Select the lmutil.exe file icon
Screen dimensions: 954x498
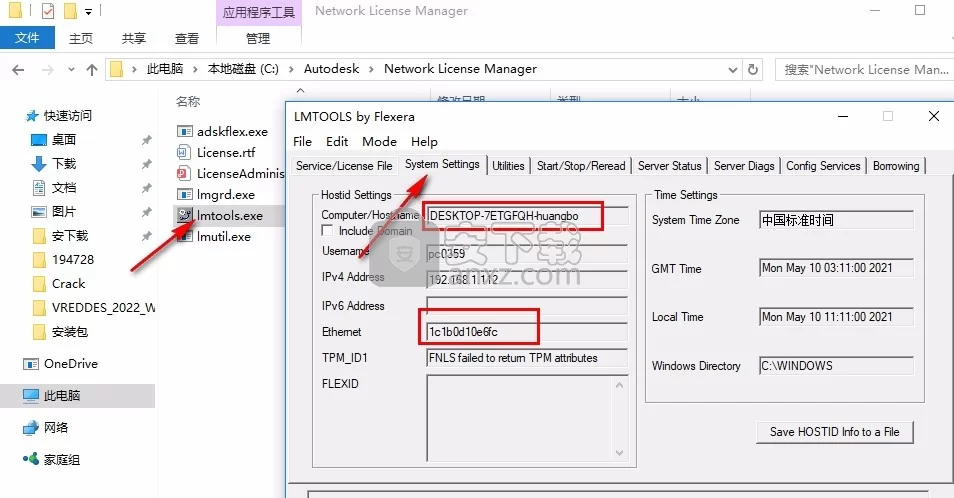tap(184, 237)
